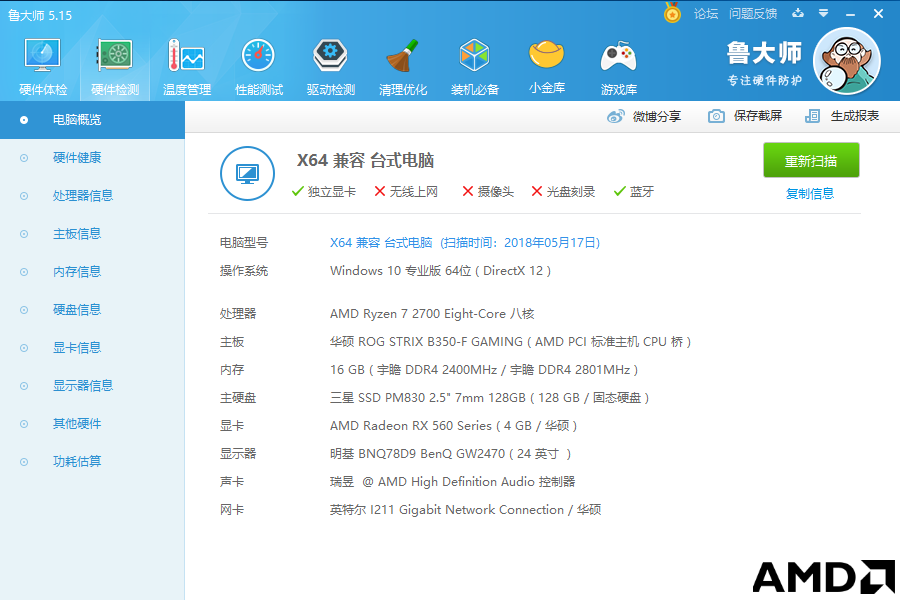Click the 鲁大师 5.15 title text
The image size is (900, 600).
click(x=40, y=16)
